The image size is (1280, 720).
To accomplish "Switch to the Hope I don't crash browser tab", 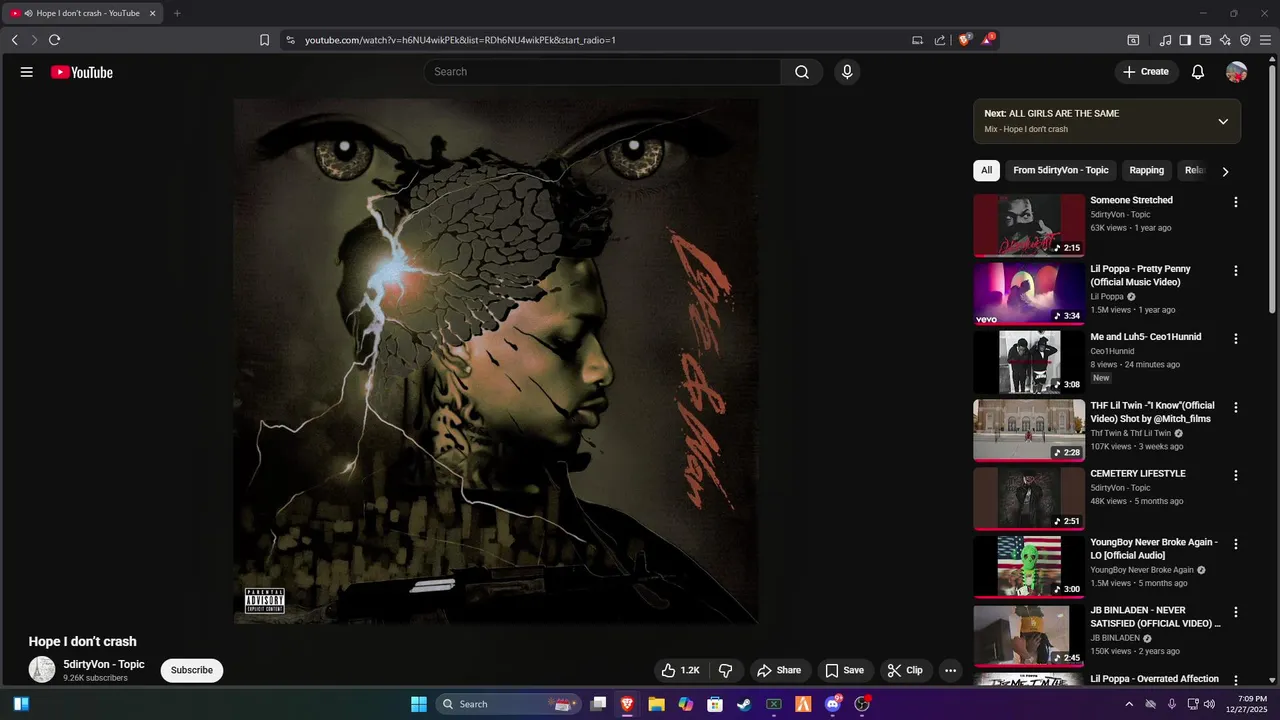I will (x=85, y=13).
